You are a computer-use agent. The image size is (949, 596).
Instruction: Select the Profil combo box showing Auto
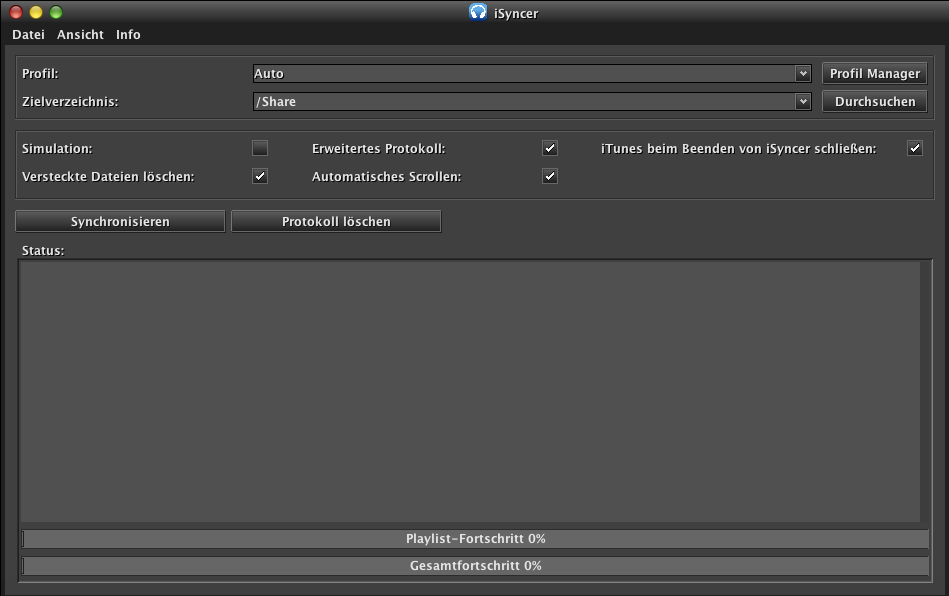pyautogui.click(x=532, y=74)
